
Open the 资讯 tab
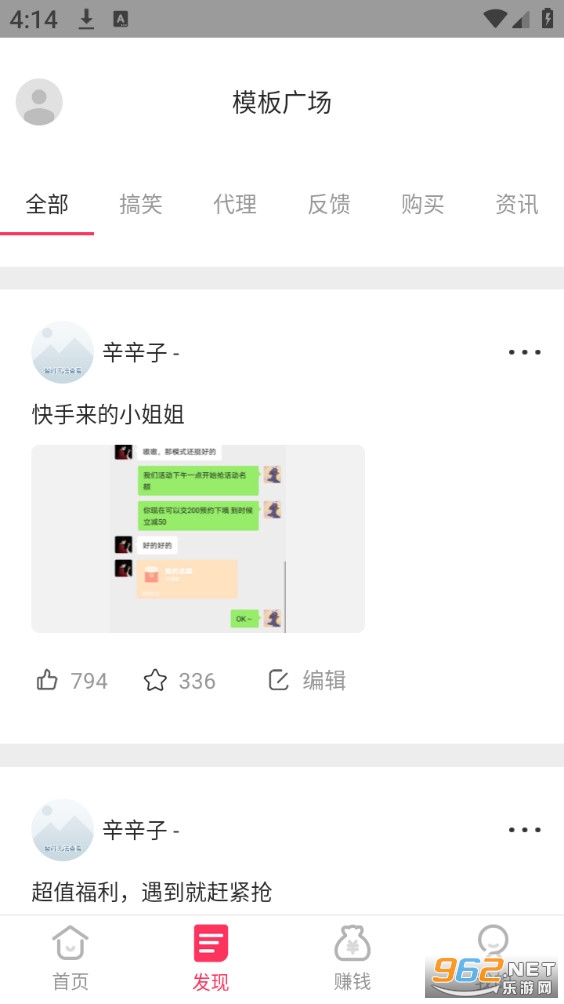point(517,204)
